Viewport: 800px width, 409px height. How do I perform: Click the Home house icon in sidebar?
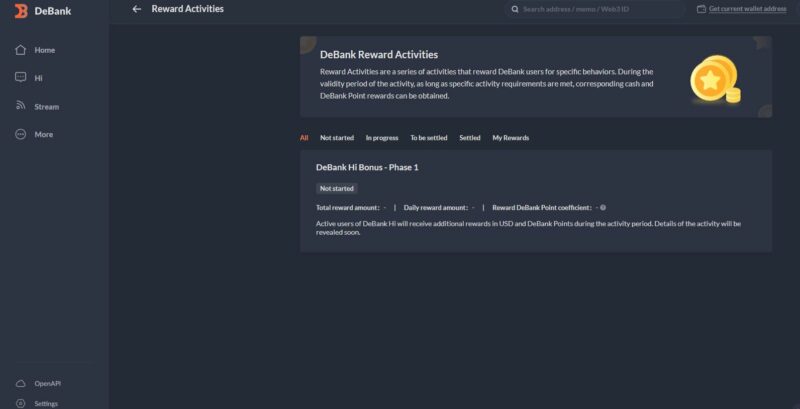coord(20,50)
